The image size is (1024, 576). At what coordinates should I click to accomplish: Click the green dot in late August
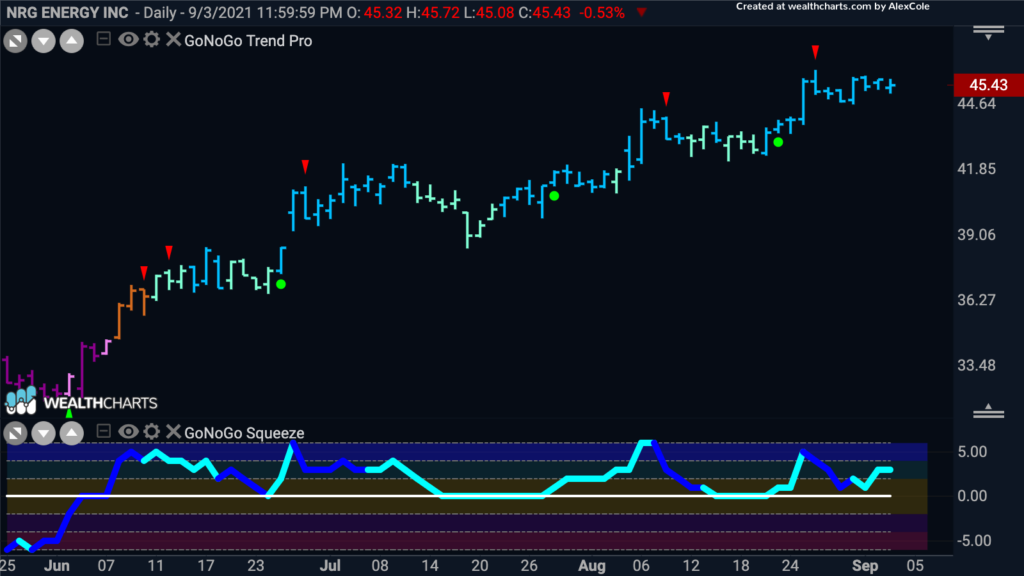point(778,142)
